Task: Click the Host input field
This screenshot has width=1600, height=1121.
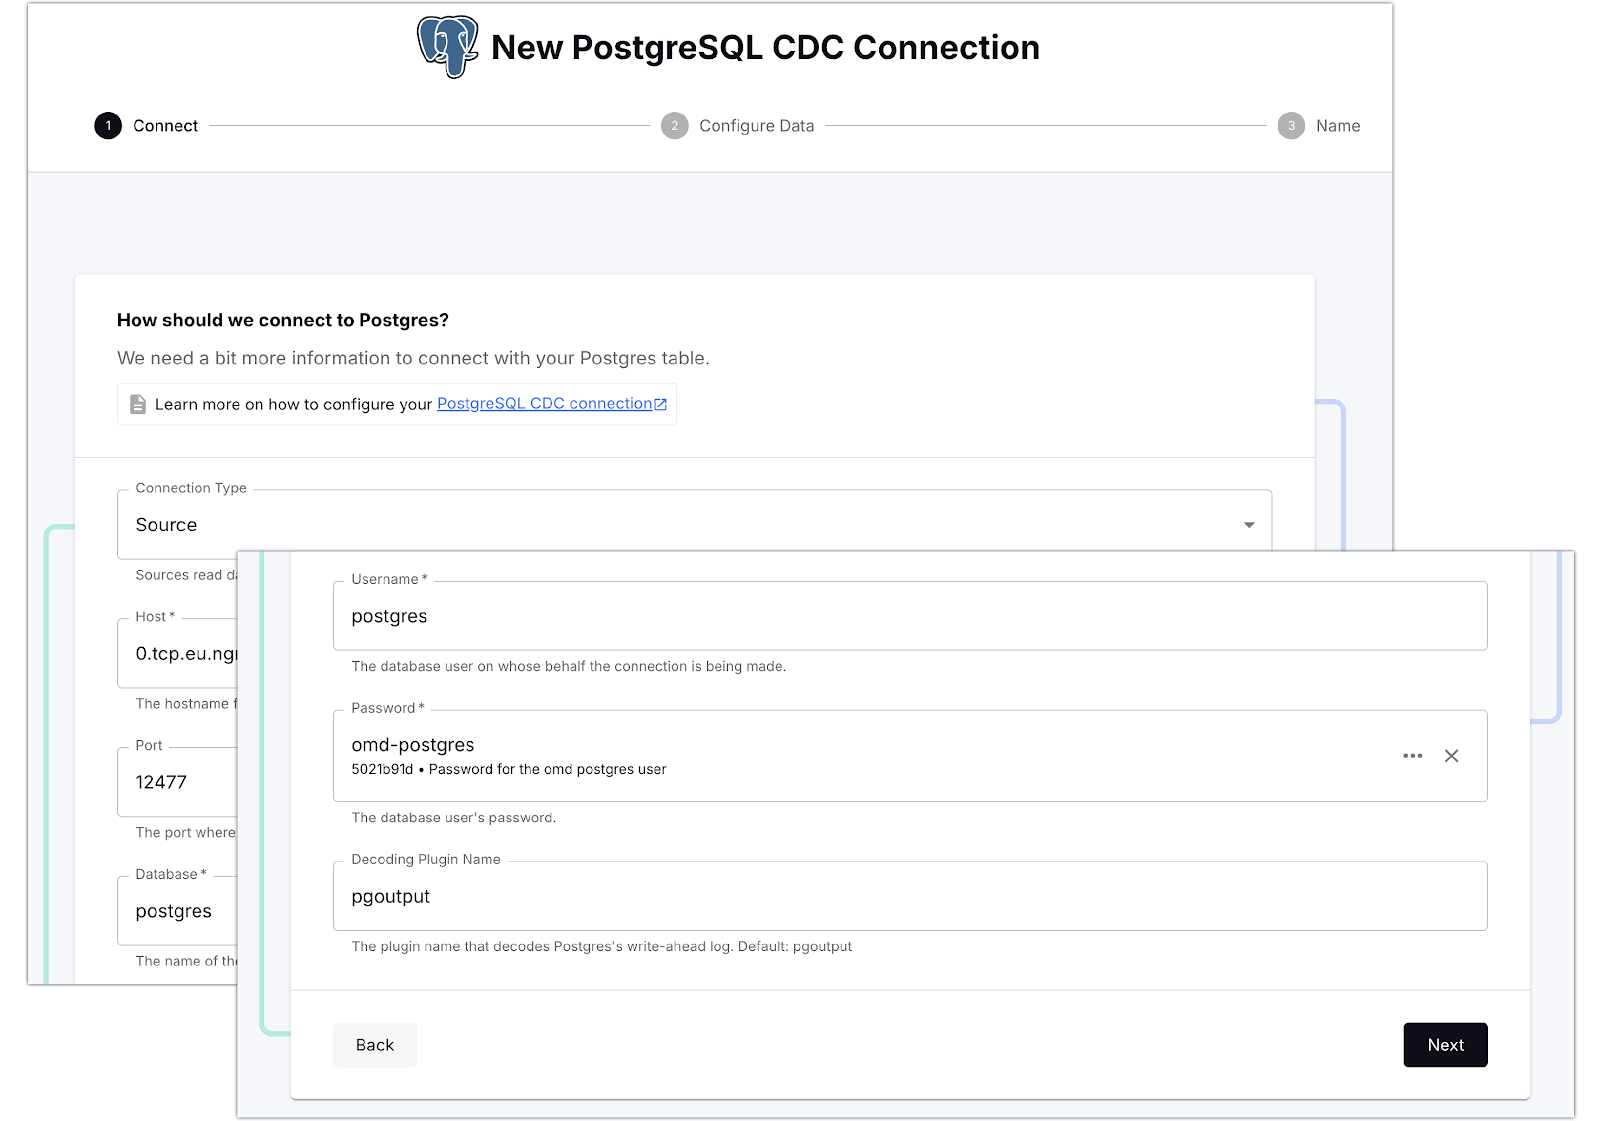Action: click(x=180, y=654)
